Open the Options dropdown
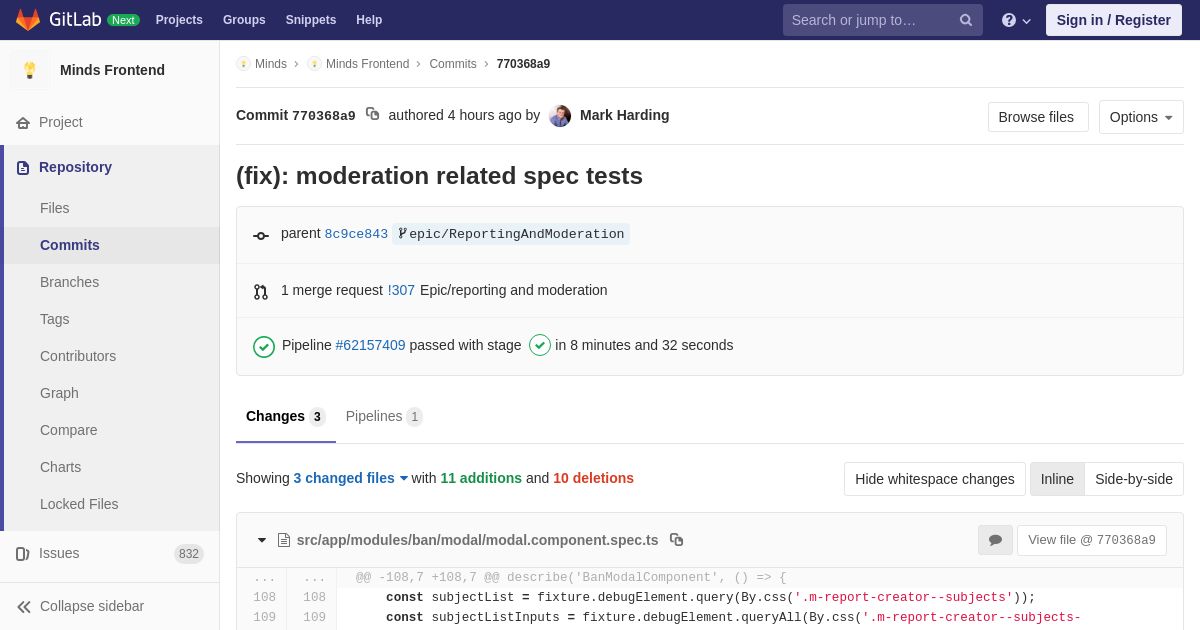This screenshot has height=630, width=1200. [x=1141, y=117]
